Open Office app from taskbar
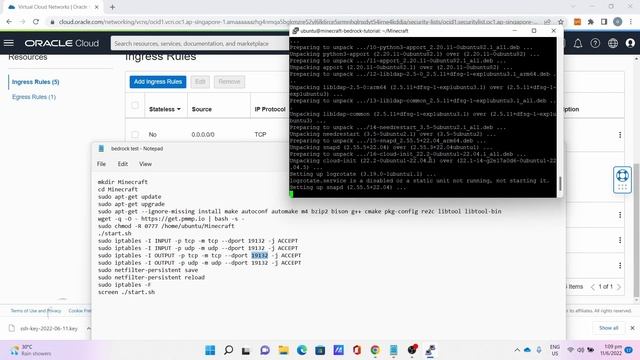This screenshot has width=640, height=360. tap(357, 350)
